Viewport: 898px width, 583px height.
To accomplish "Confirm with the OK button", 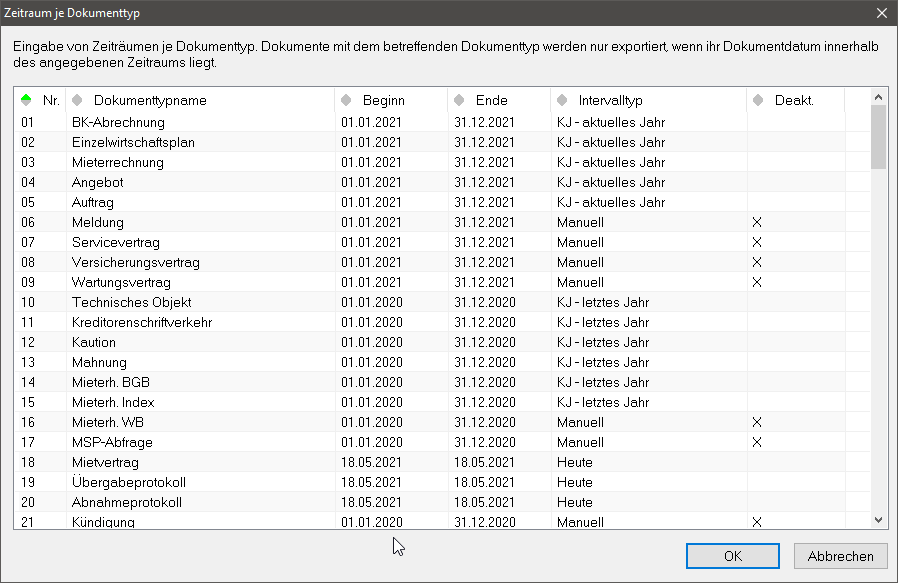I will coord(732,556).
